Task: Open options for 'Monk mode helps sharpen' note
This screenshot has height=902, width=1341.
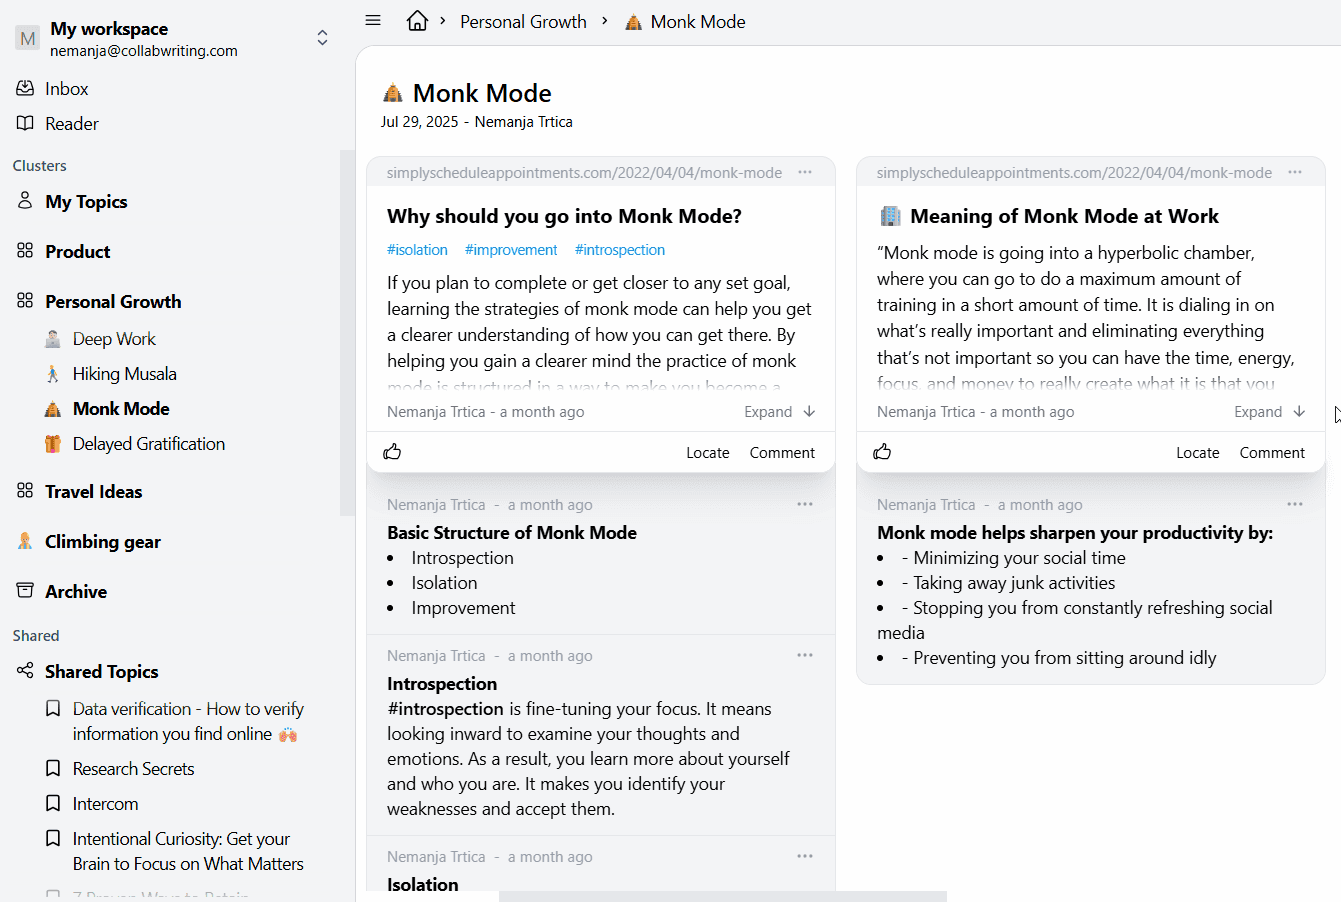Action: pyautogui.click(x=1295, y=504)
